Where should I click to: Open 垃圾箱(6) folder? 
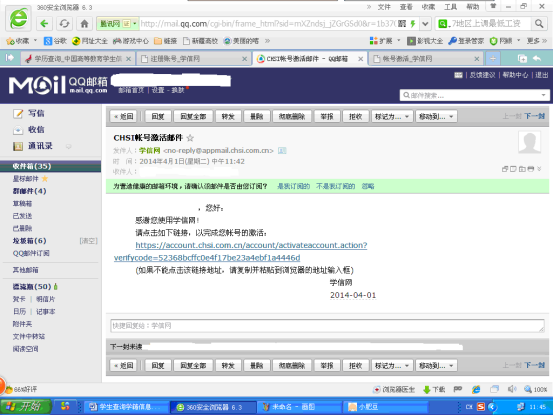coord(29,241)
